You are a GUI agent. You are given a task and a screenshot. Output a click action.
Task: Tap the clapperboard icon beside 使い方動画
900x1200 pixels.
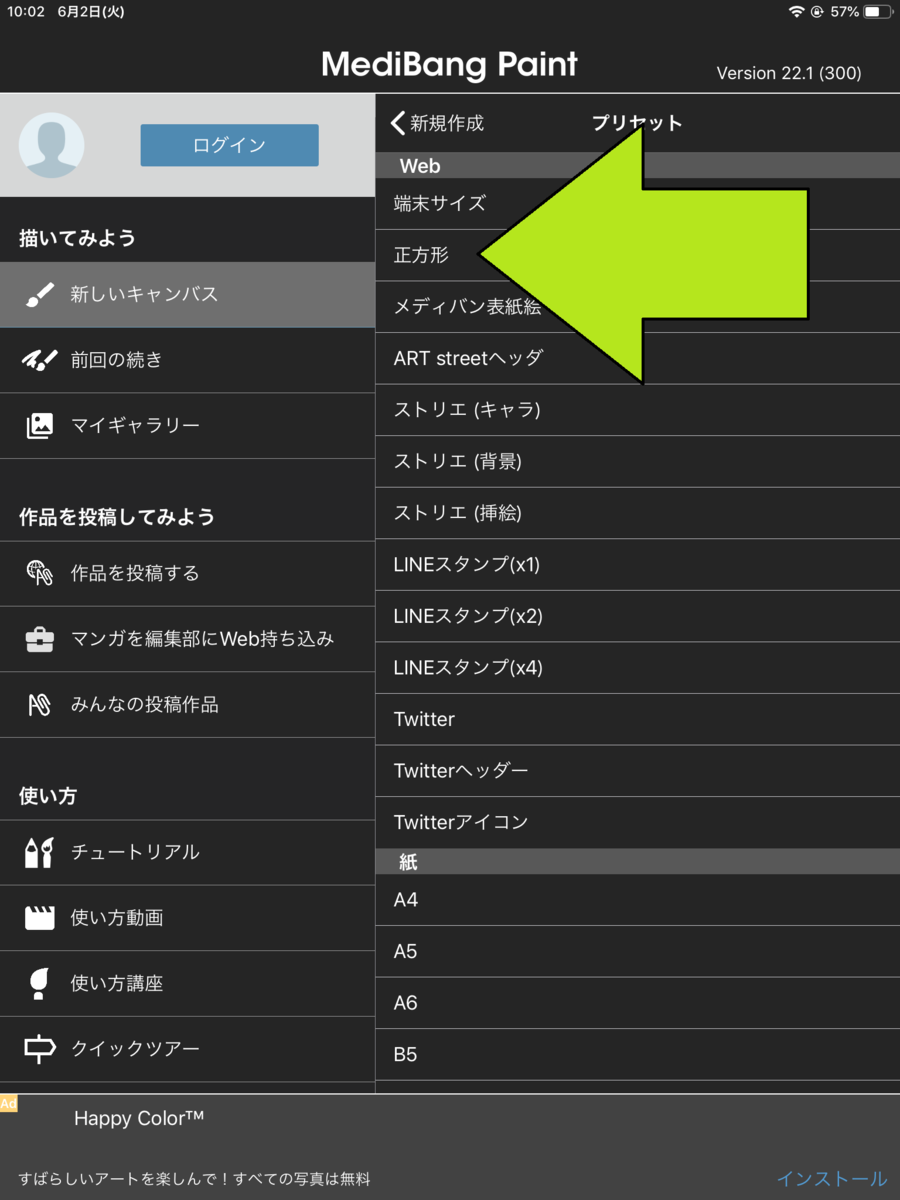point(39,918)
